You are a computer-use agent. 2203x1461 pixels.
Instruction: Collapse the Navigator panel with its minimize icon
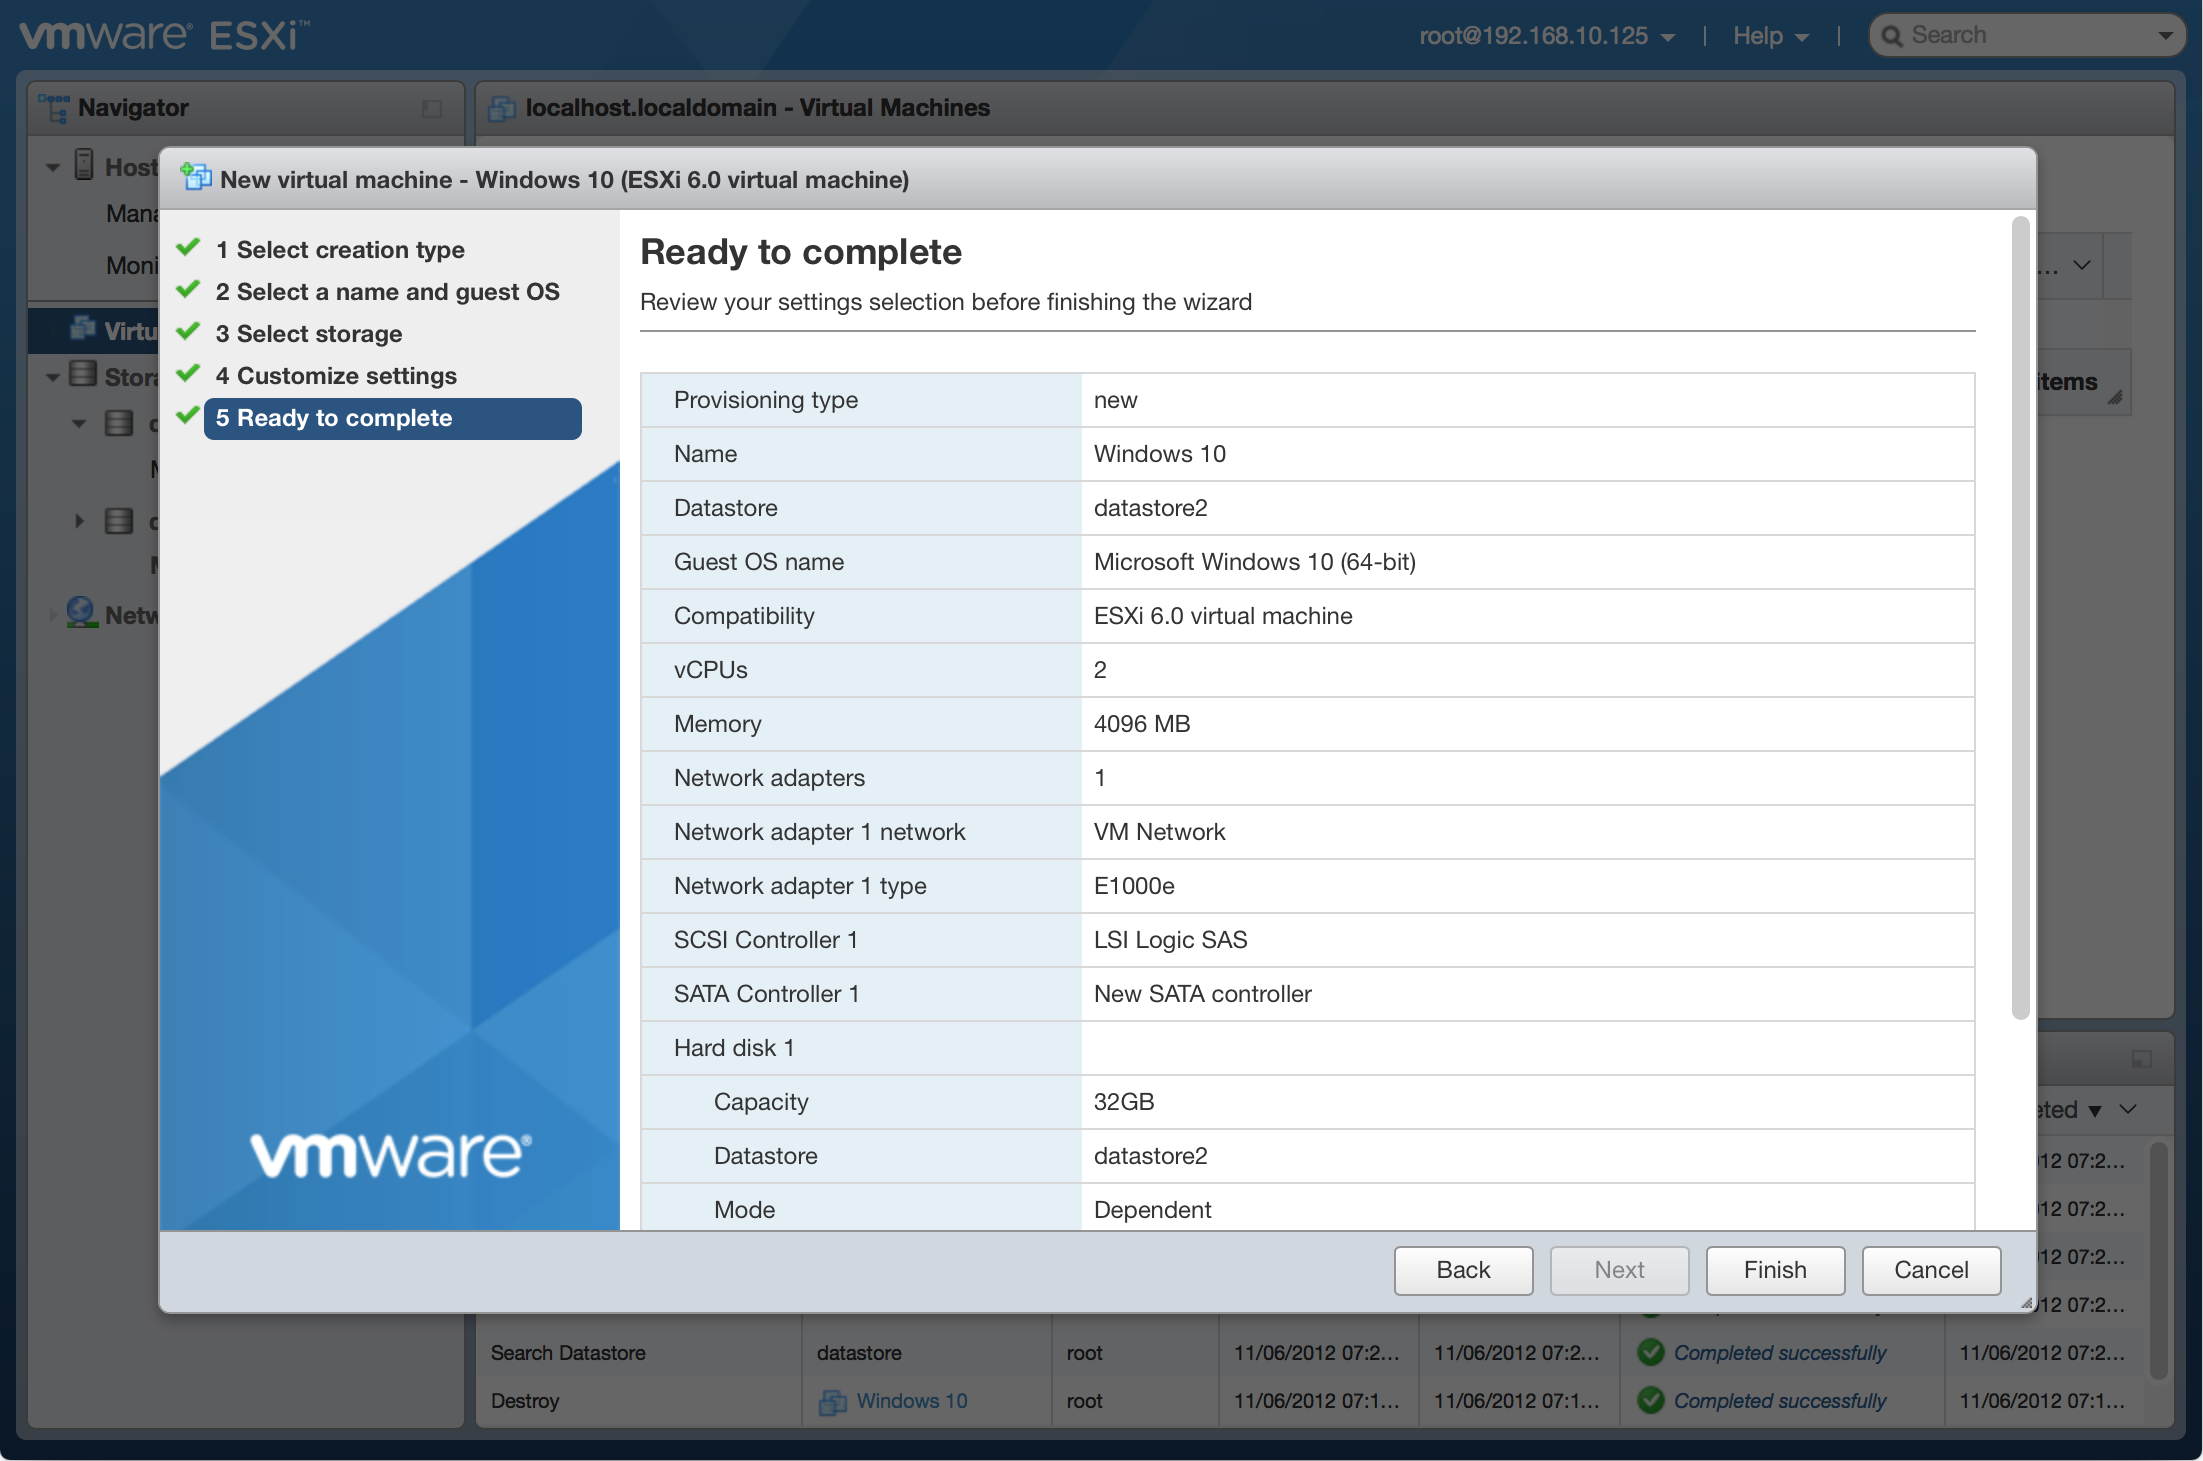click(432, 108)
